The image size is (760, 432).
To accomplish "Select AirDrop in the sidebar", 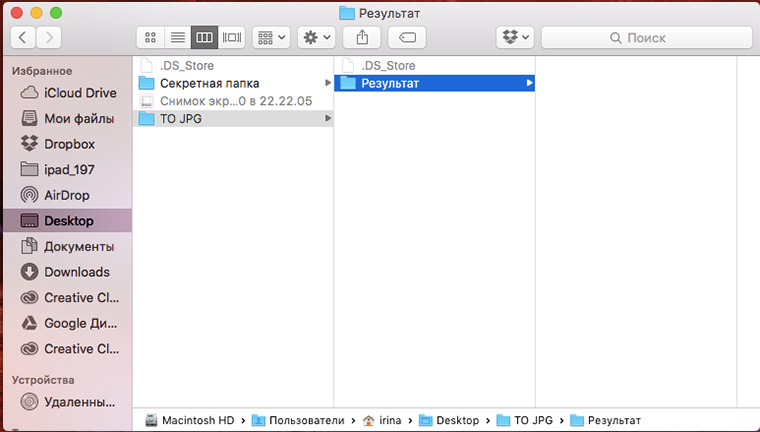I will point(67,195).
